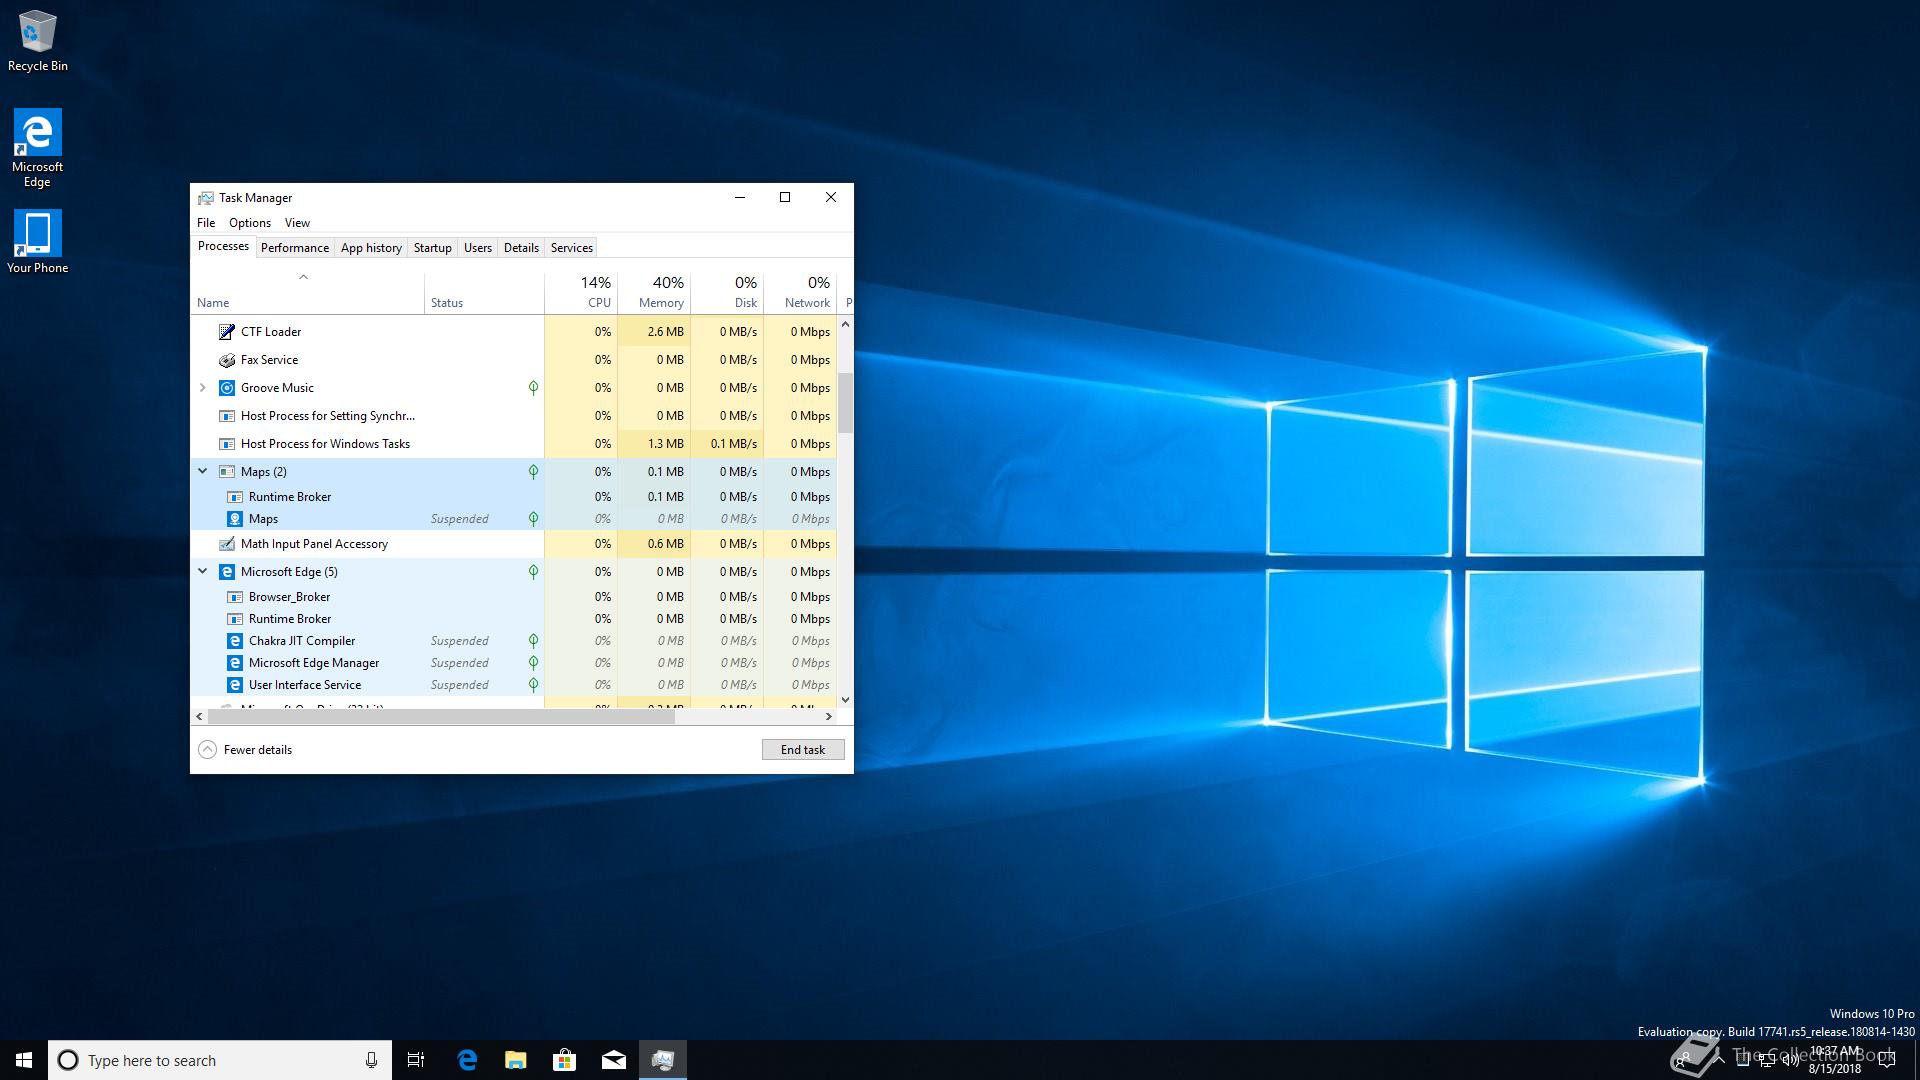Click the suspended Maps child process icon

(x=235, y=519)
